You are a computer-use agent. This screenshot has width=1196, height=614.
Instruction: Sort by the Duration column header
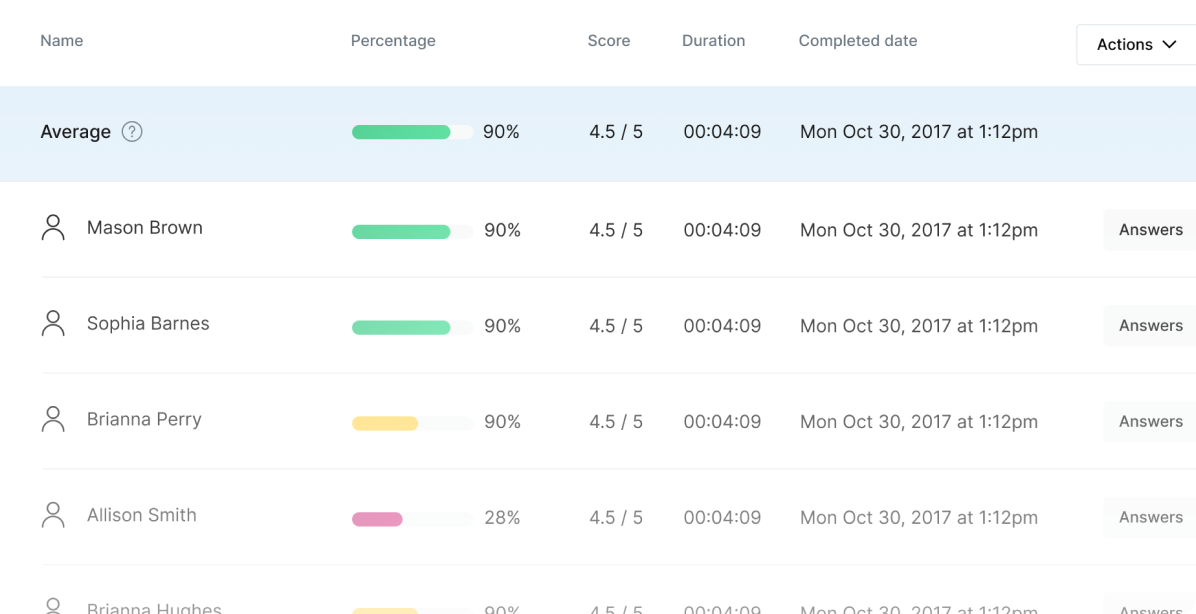coord(713,41)
